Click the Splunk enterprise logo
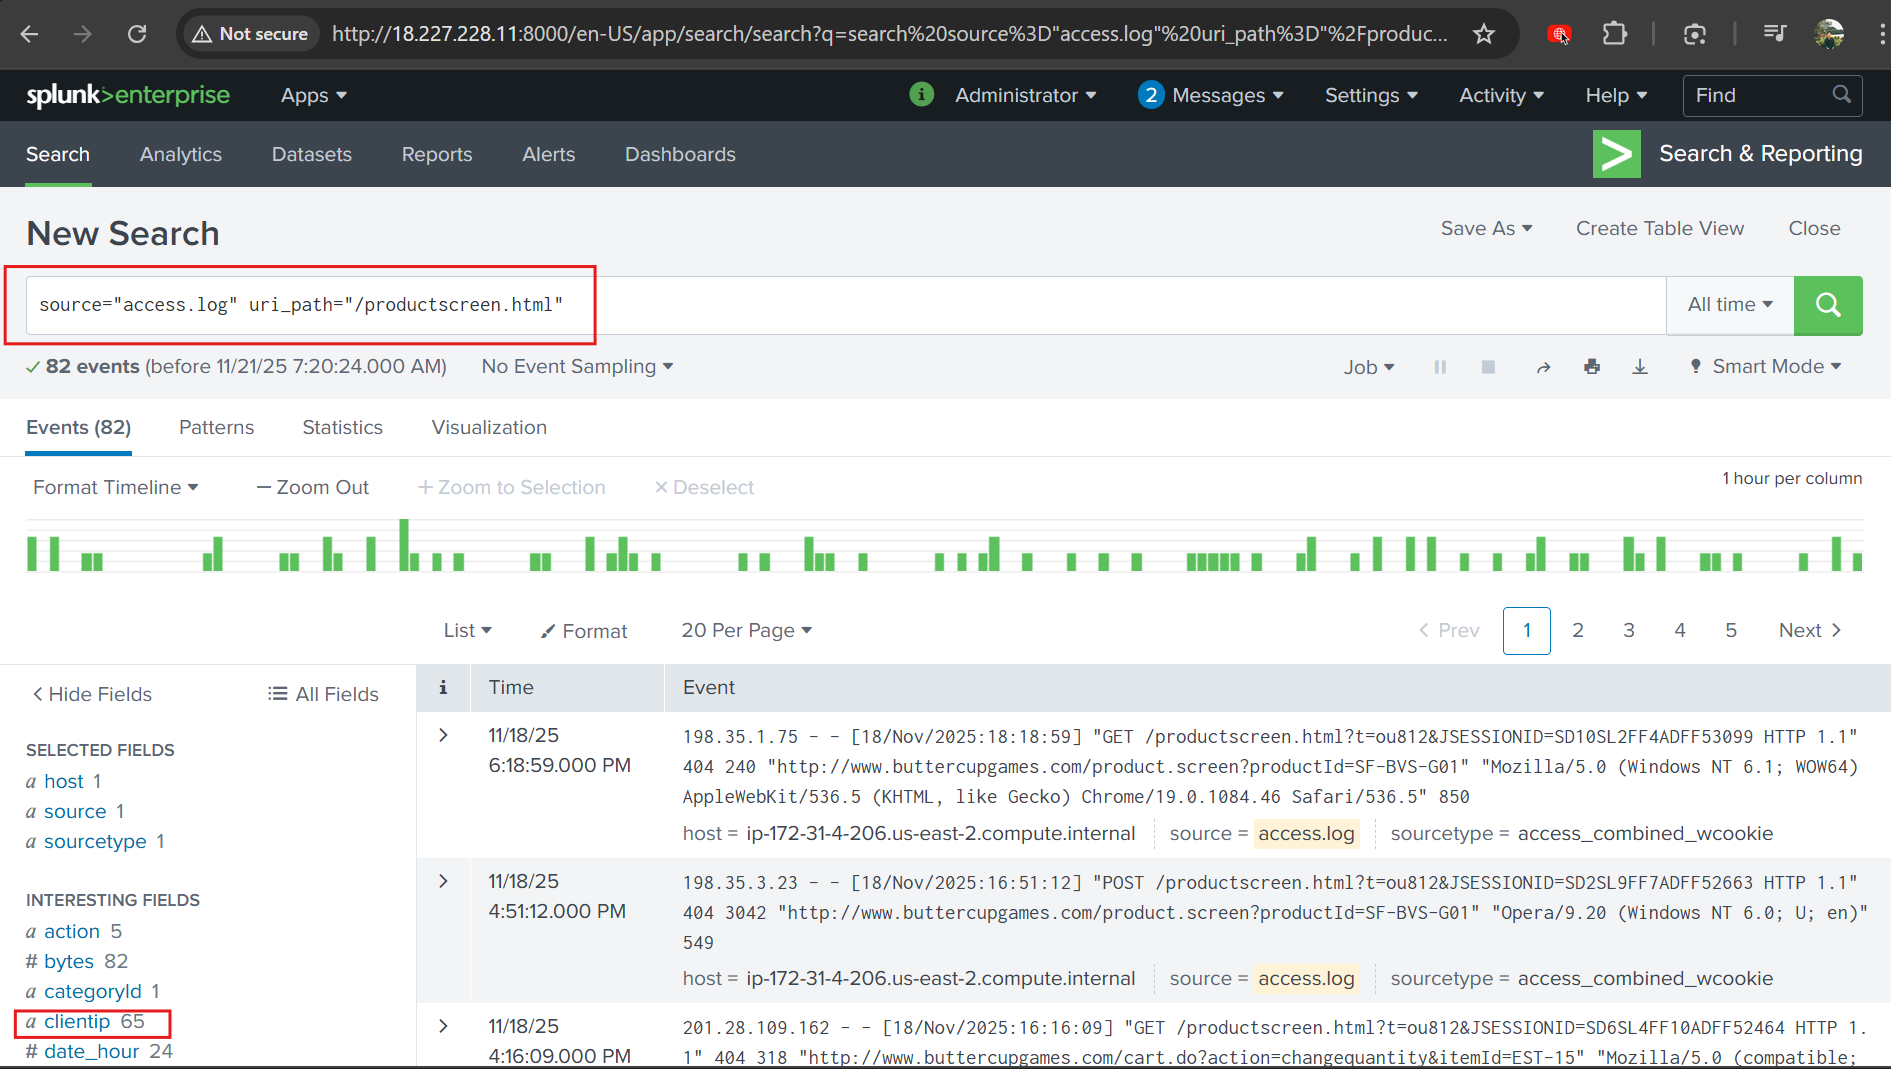This screenshot has width=1891, height=1069. [x=128, y=95]
